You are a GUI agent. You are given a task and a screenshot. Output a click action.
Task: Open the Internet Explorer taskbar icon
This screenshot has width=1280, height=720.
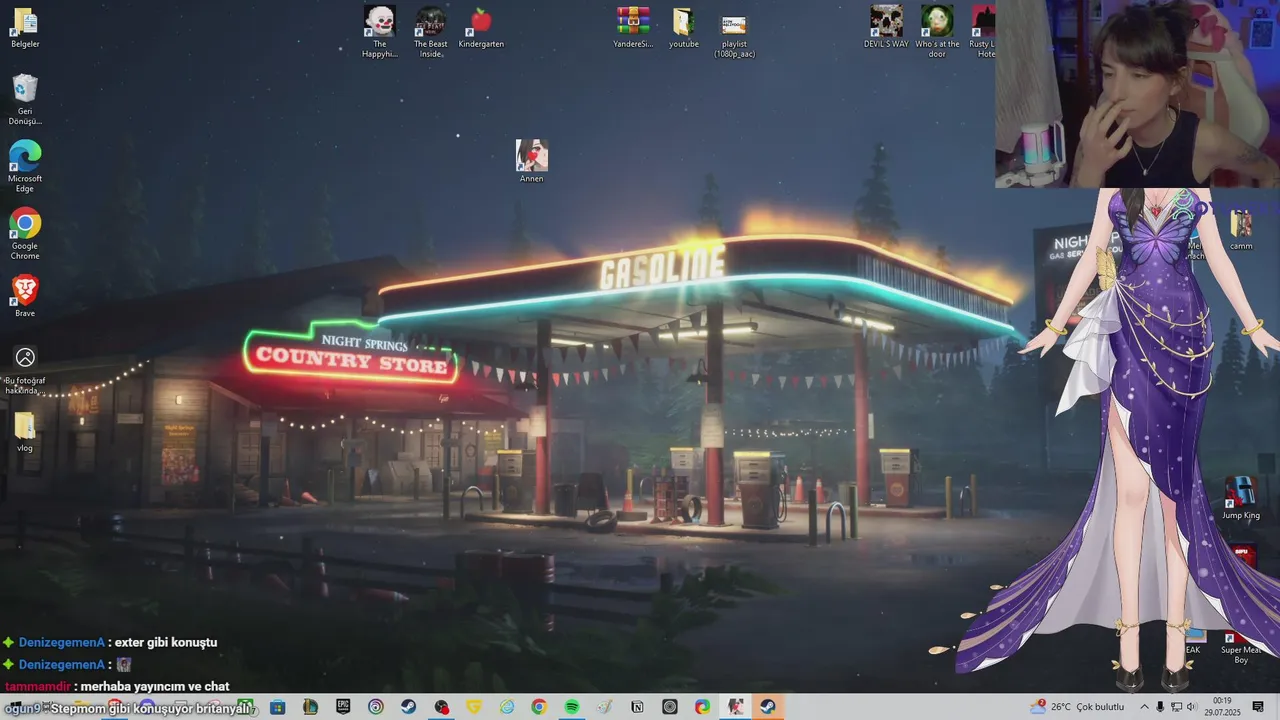507,707
